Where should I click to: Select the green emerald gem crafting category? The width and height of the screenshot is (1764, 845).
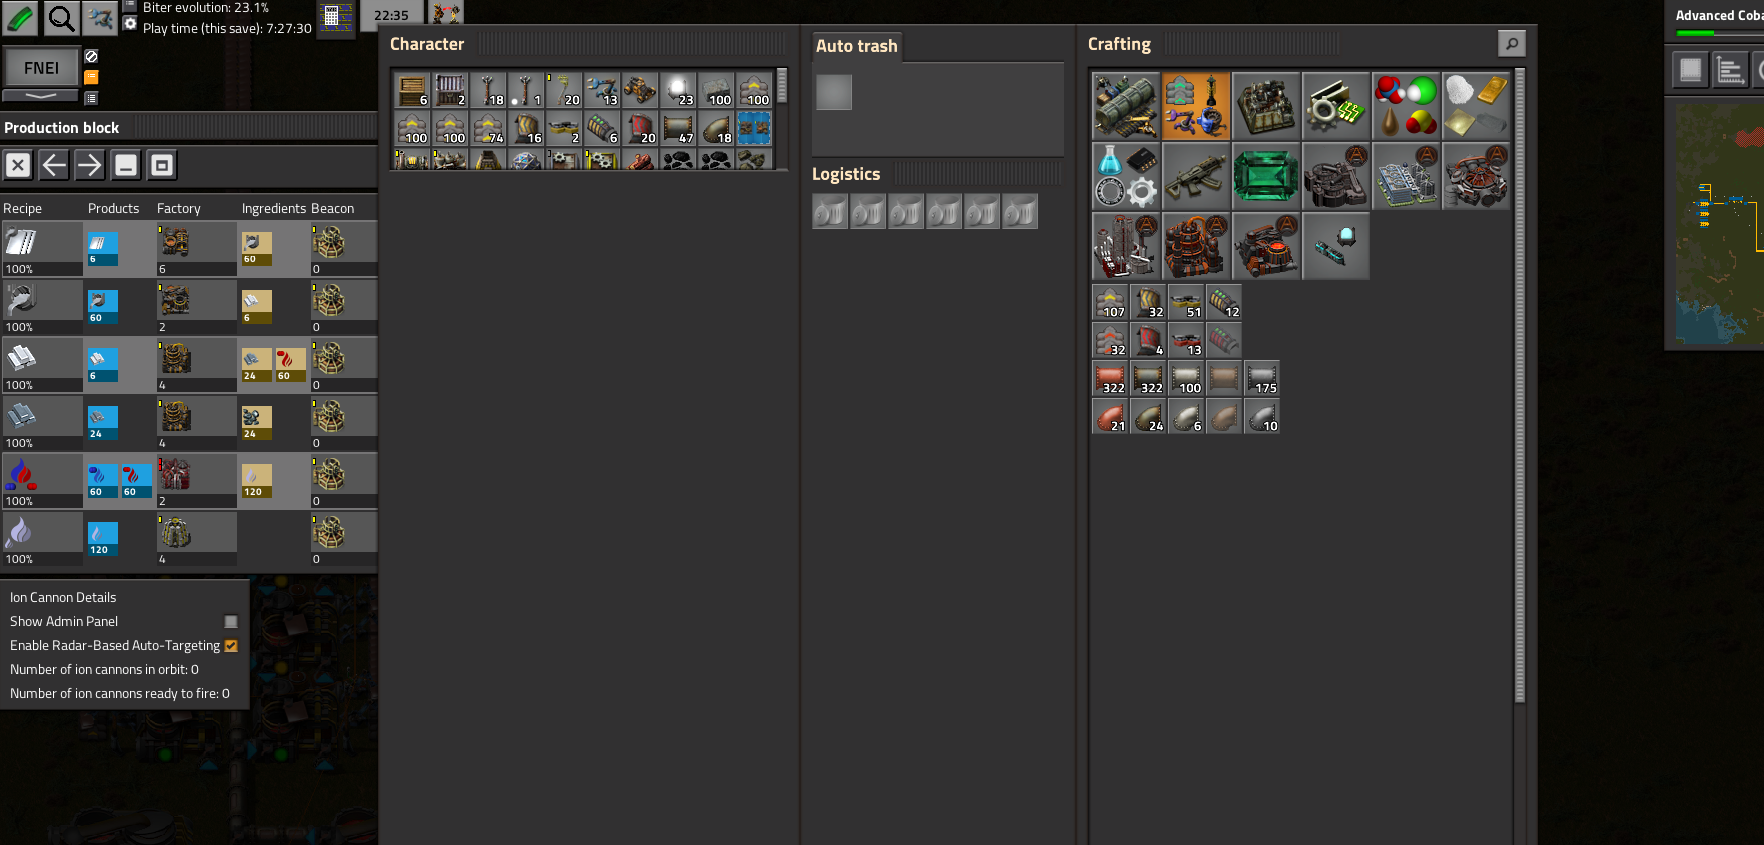coord(1265,176)
